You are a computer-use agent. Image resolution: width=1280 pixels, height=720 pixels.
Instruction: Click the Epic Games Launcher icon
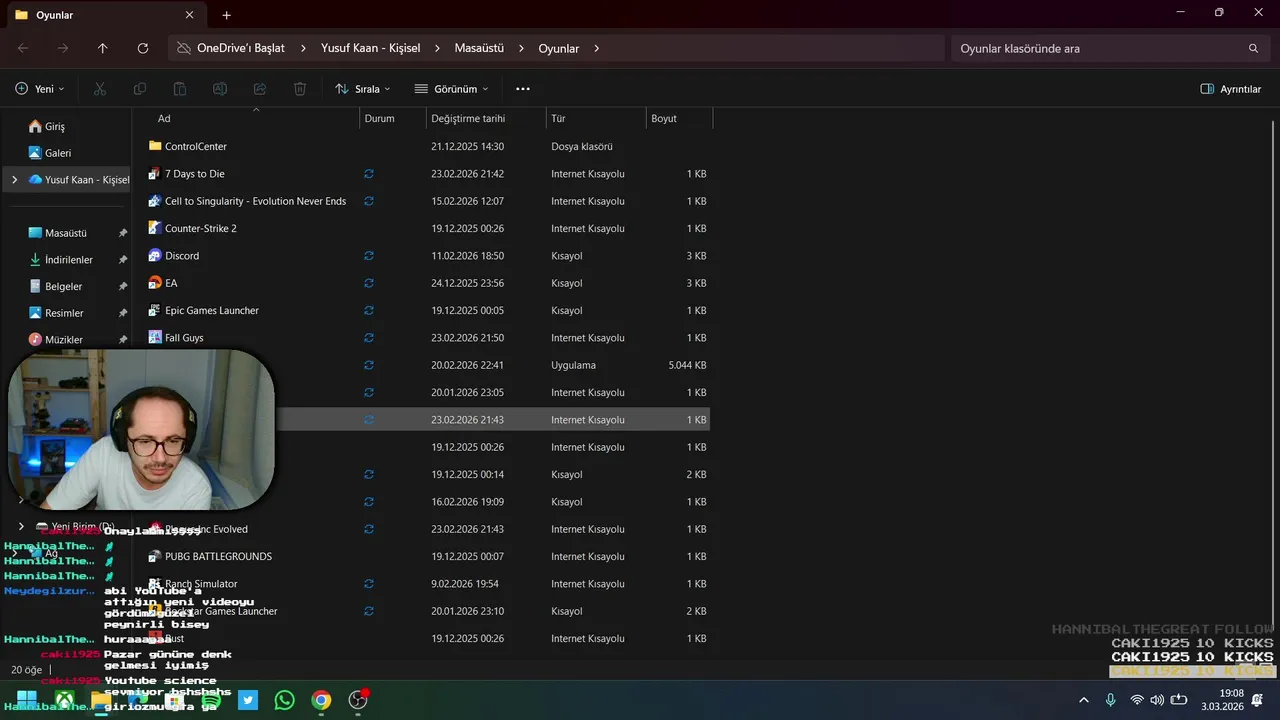pos(155,310)
